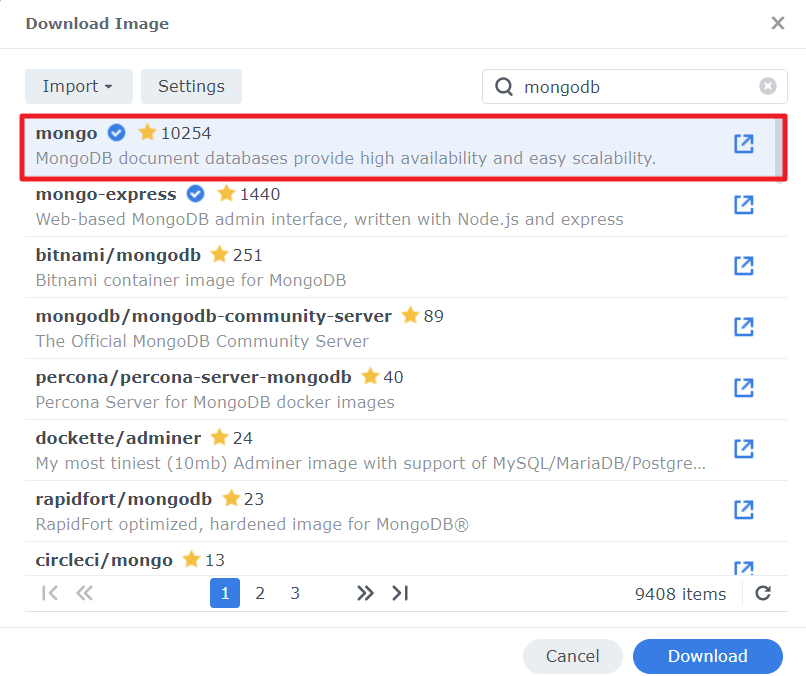Click the Cancel button
This screenshot has width=806, height=676.
pos(573,656)
